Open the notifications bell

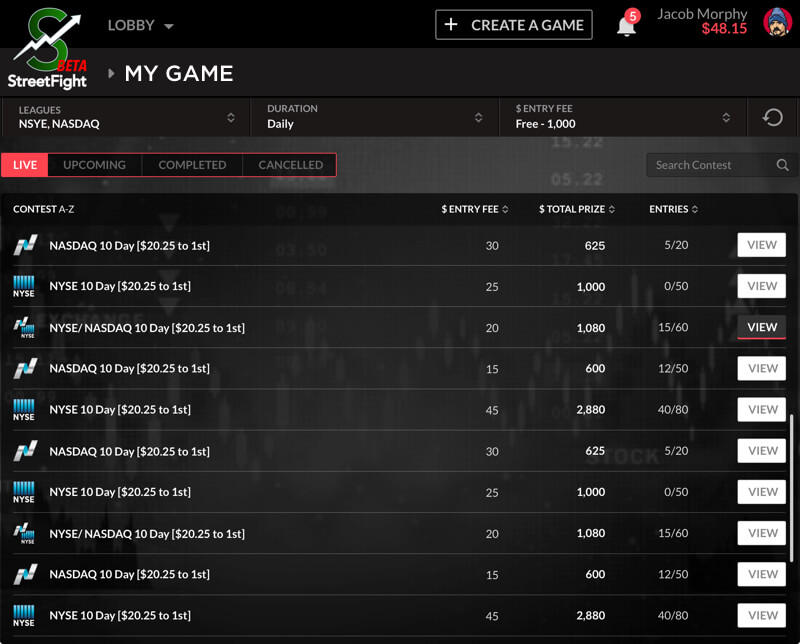point(626,26)
